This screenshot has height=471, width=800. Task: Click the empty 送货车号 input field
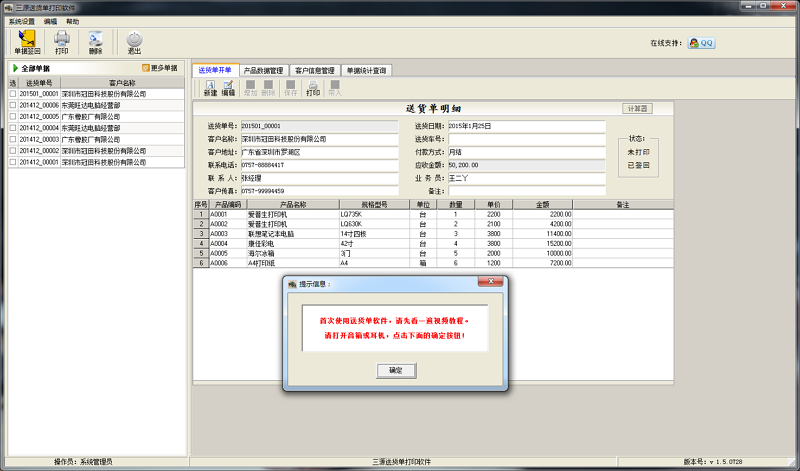point(527,139)
